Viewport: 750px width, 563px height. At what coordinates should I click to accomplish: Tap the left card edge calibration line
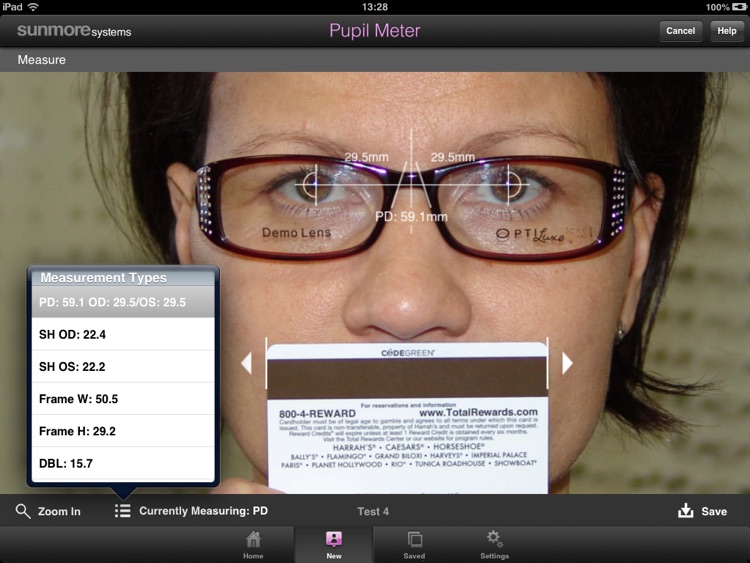(x=266, y=363)
